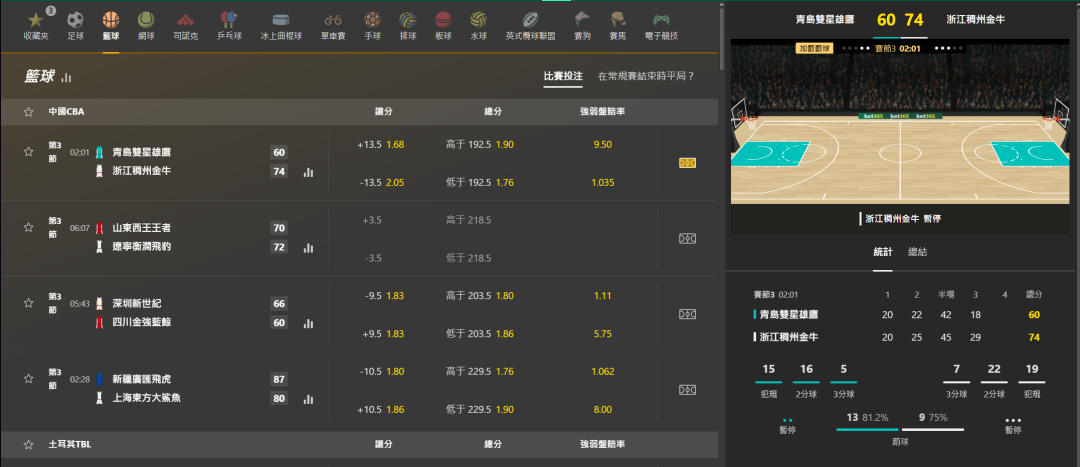The width and height of the screenshot is (1080, 467).
Task: Select moneyline odds 8.00
Action: (x=602, y=409)
